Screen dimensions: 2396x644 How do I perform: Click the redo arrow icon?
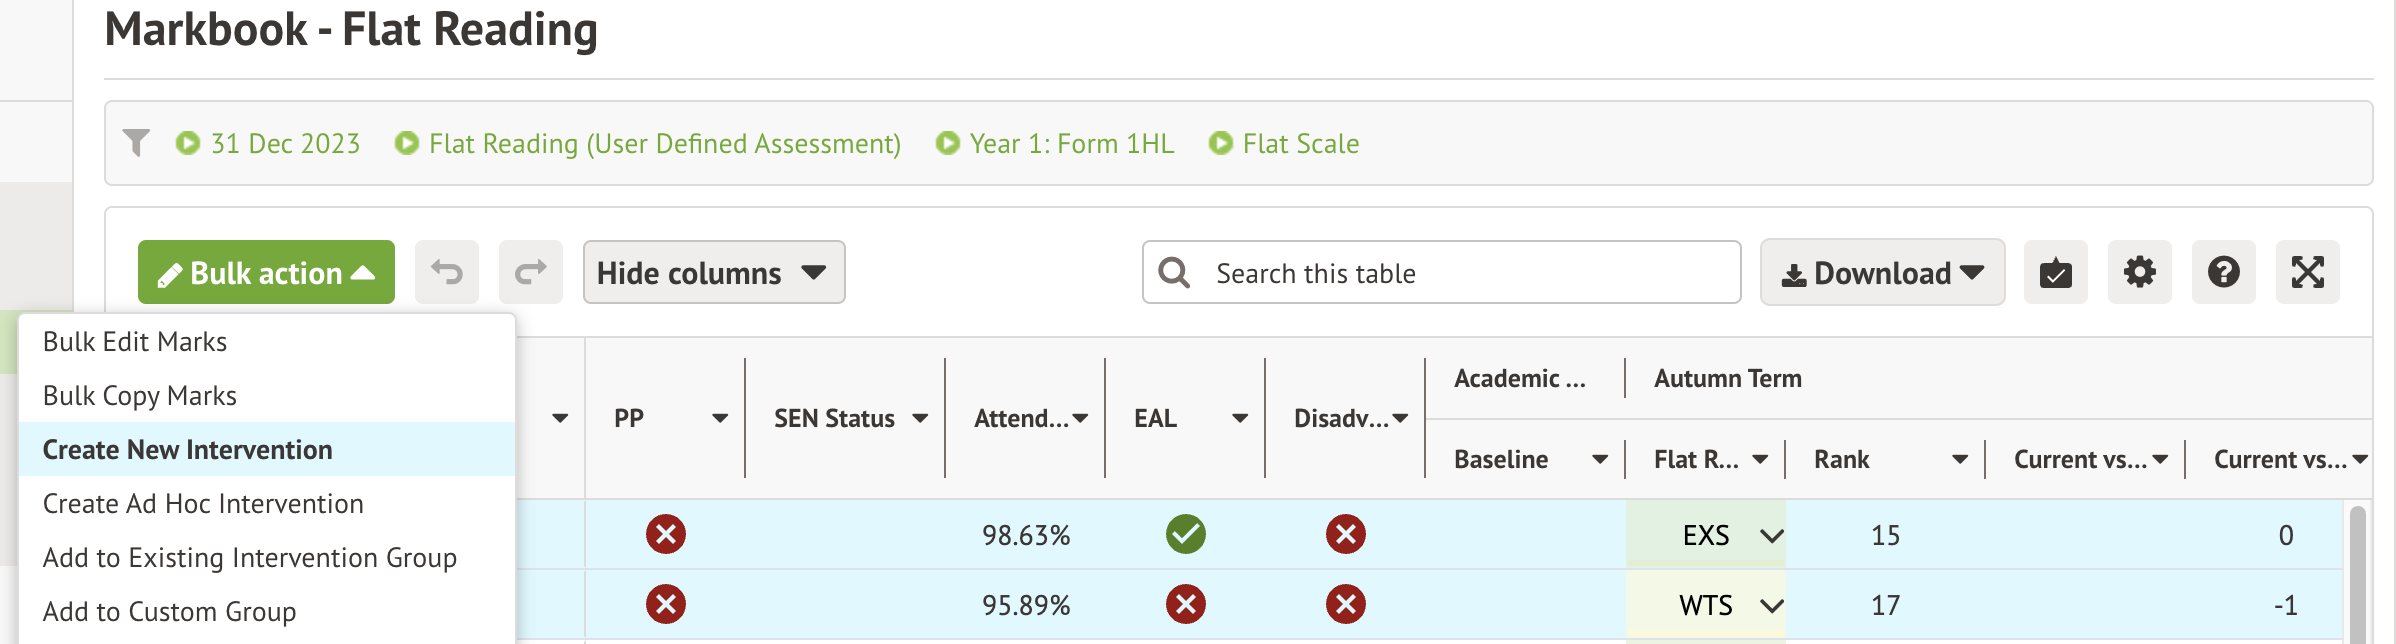pos(531,272)
